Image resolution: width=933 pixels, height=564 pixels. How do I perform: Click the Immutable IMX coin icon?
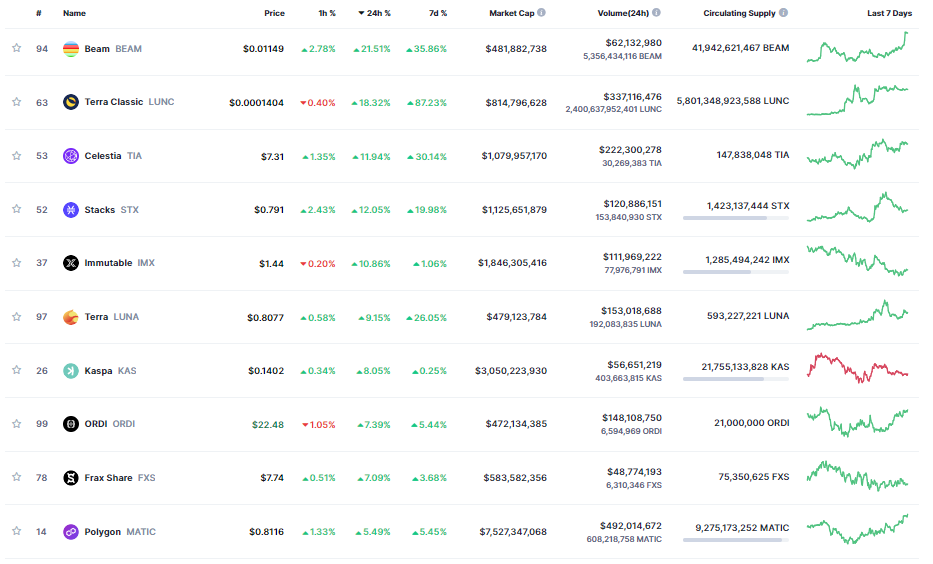(x=71, y=263)
